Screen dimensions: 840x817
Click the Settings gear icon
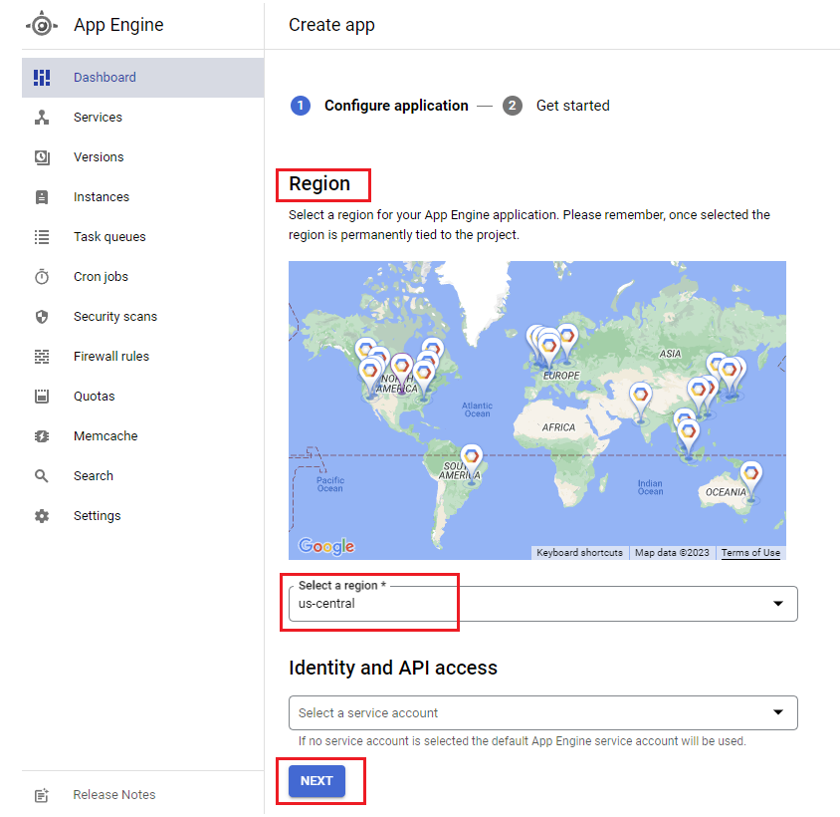click(x=42, y=516)
